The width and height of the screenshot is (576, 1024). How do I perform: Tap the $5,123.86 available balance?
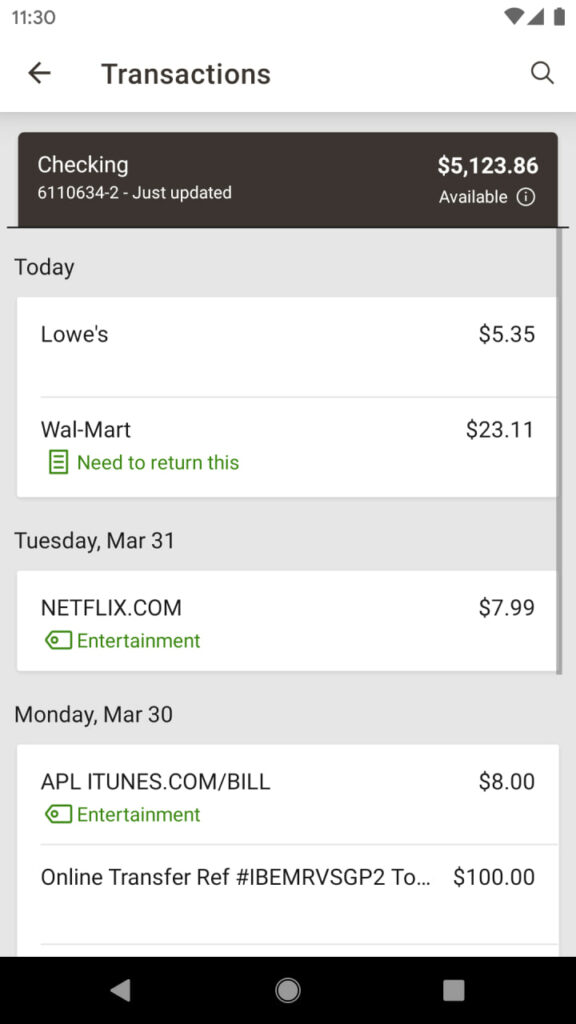coord(488,166)
